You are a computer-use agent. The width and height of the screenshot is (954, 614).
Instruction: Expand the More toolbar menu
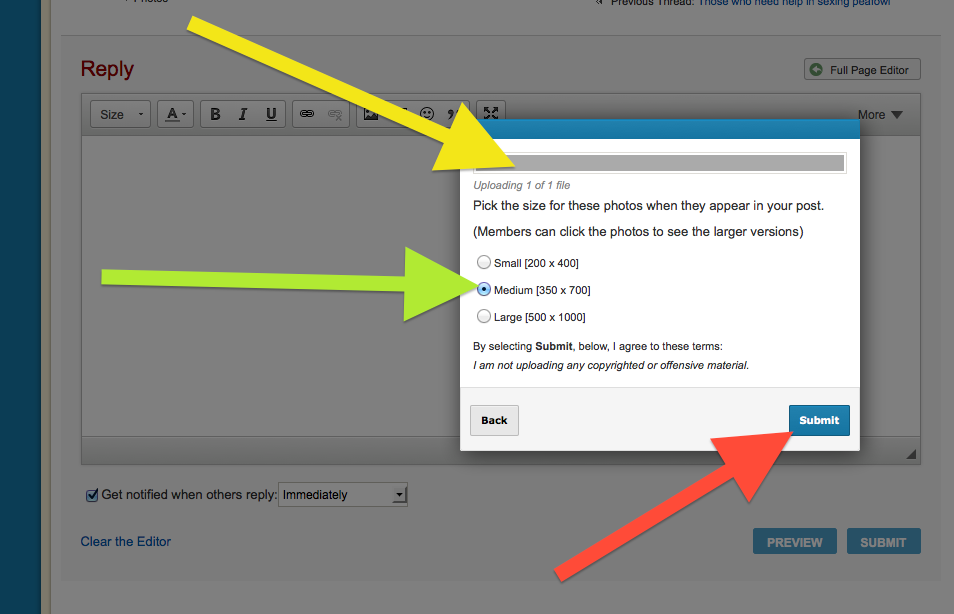(x=880, y=115)
